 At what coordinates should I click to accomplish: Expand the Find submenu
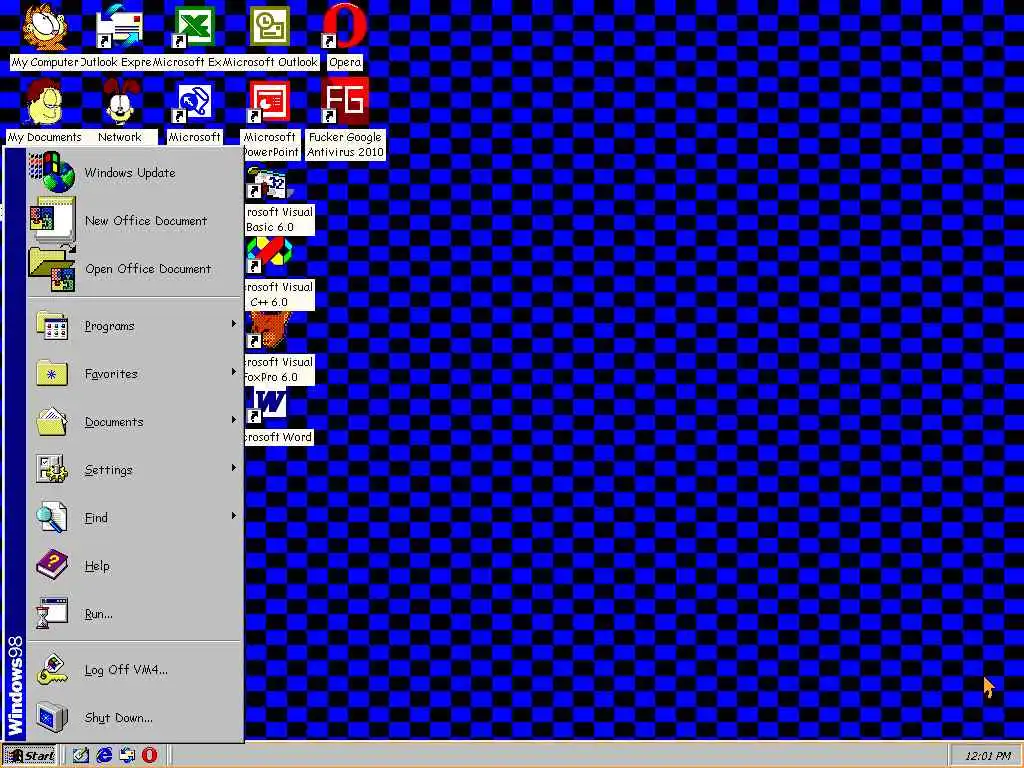click(x=135, y=517)
